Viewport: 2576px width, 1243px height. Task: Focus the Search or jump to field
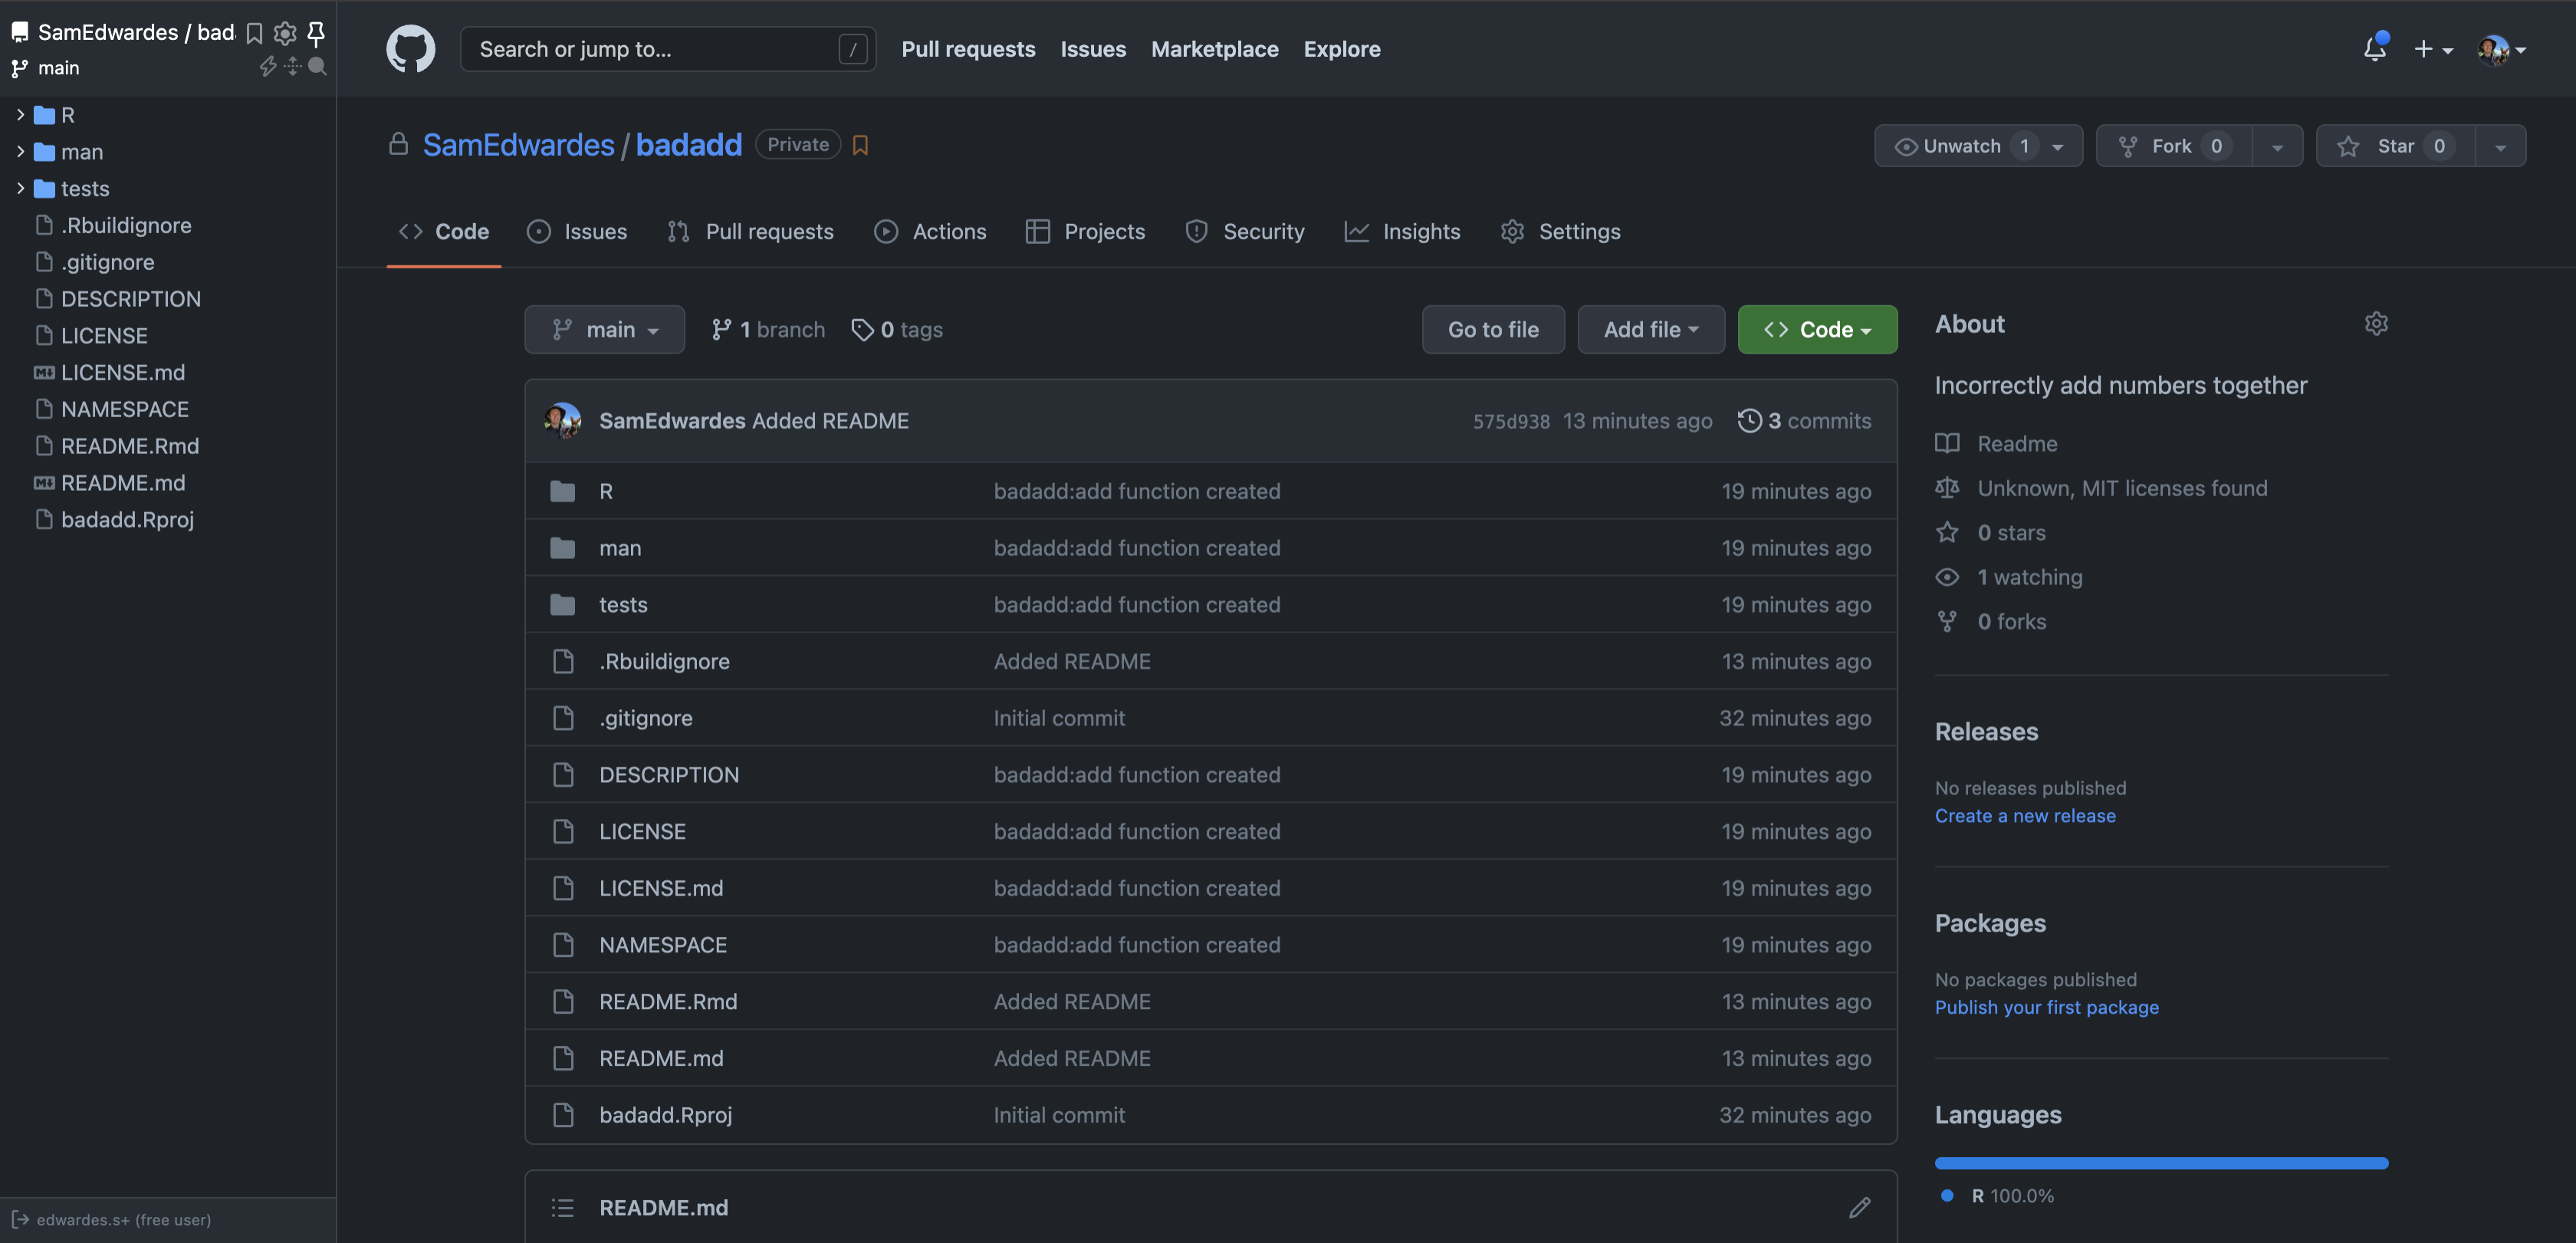pos(667,48)
